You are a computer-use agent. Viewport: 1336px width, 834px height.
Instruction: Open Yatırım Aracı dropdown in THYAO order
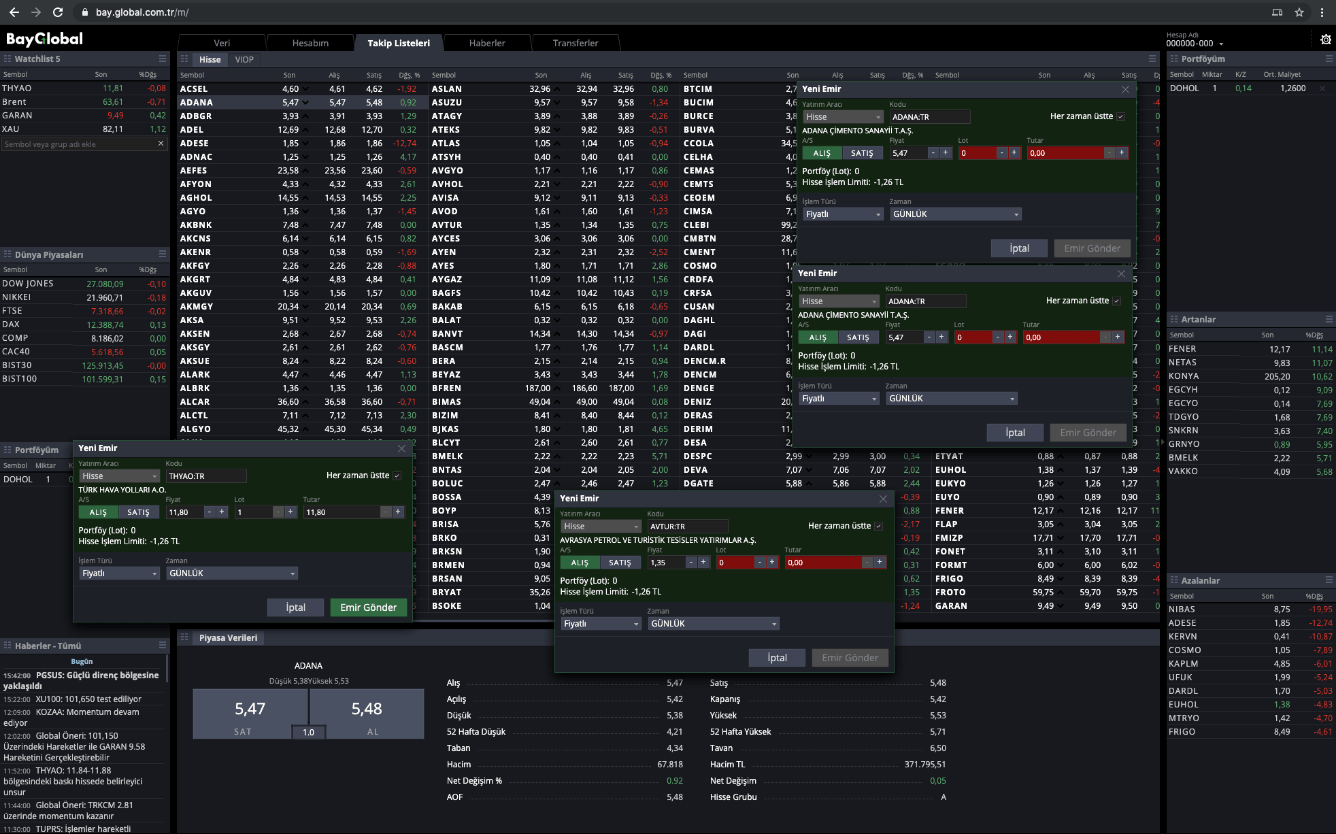pyautogui.click(x=119, y=476)
